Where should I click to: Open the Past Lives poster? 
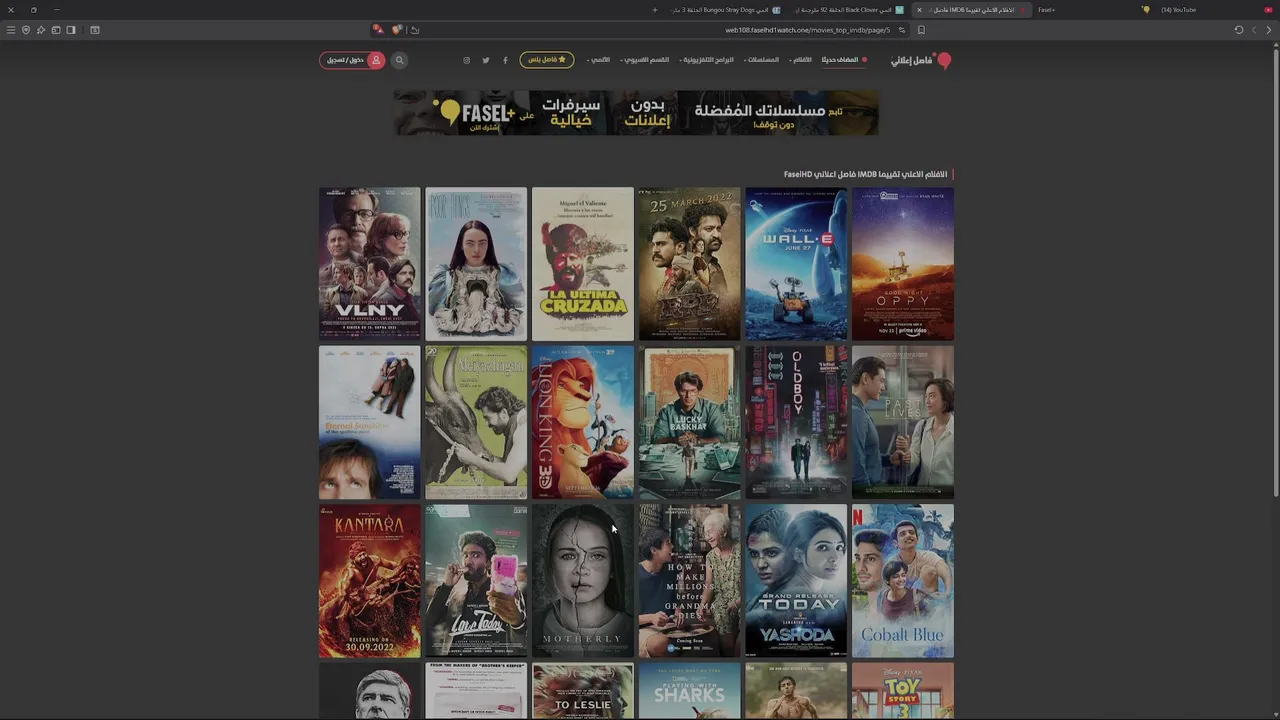[x=903, y=422]
